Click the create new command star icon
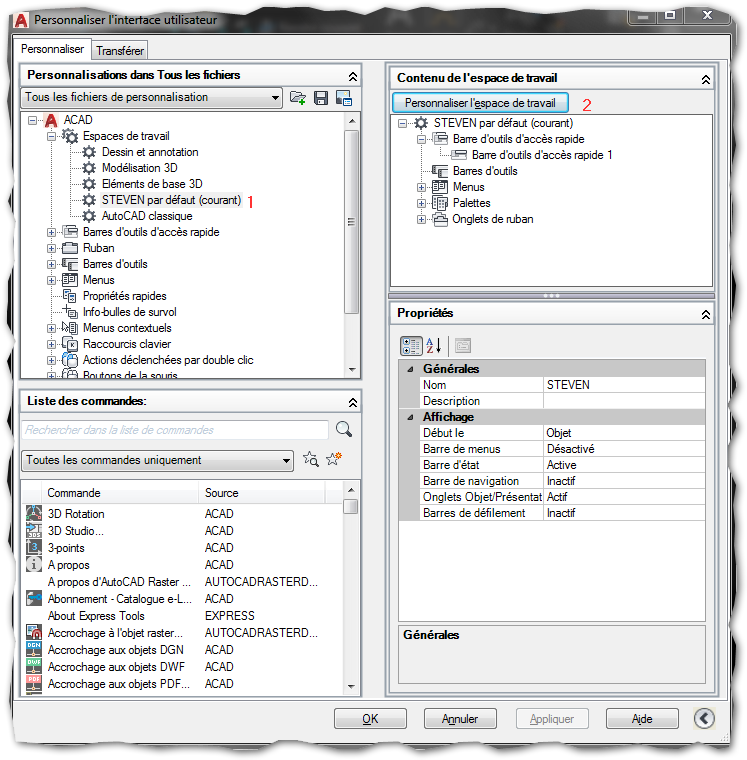 click(334, 459)
